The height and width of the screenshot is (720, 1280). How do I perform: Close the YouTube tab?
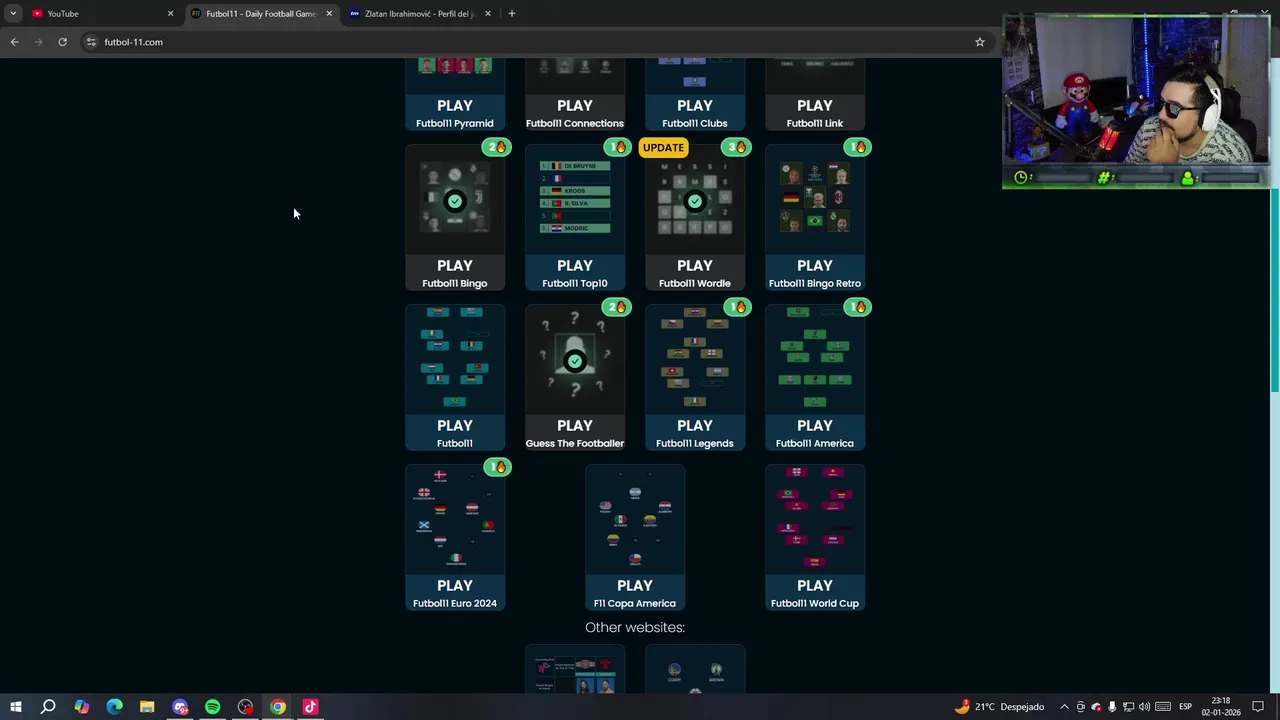pos(170,13)
